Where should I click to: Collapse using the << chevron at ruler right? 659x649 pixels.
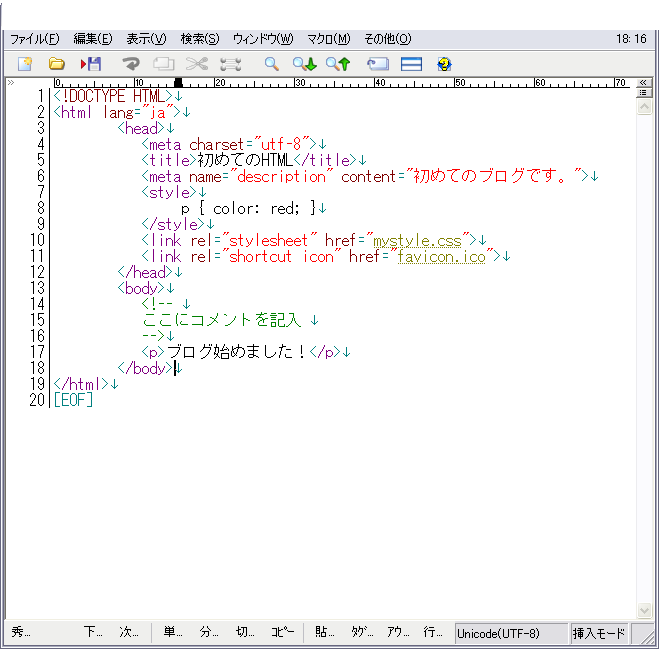click(643, 82)
